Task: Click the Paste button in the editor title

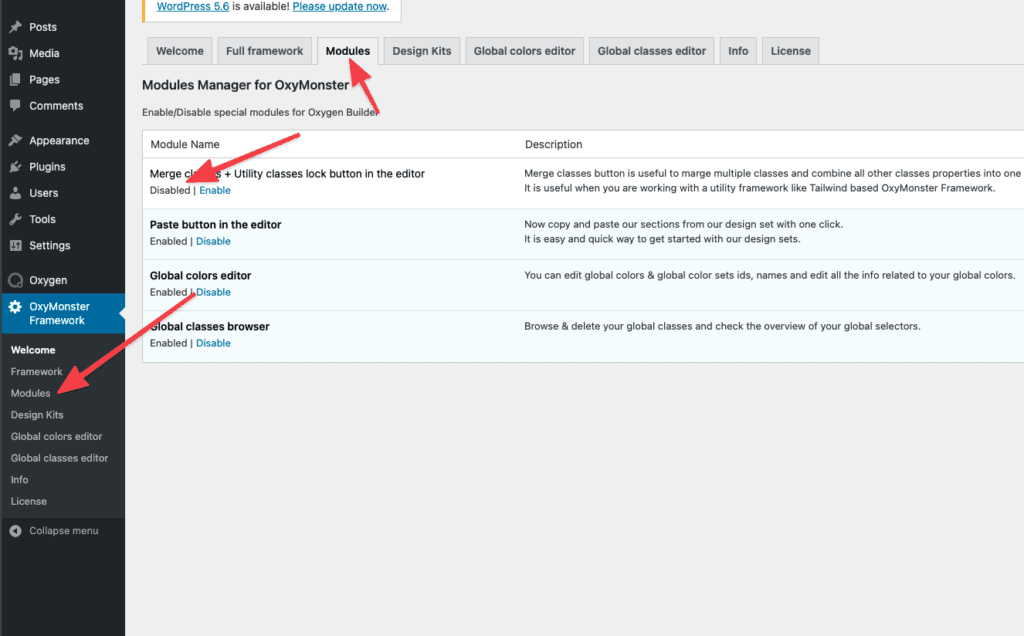Action: pos(216,225)
